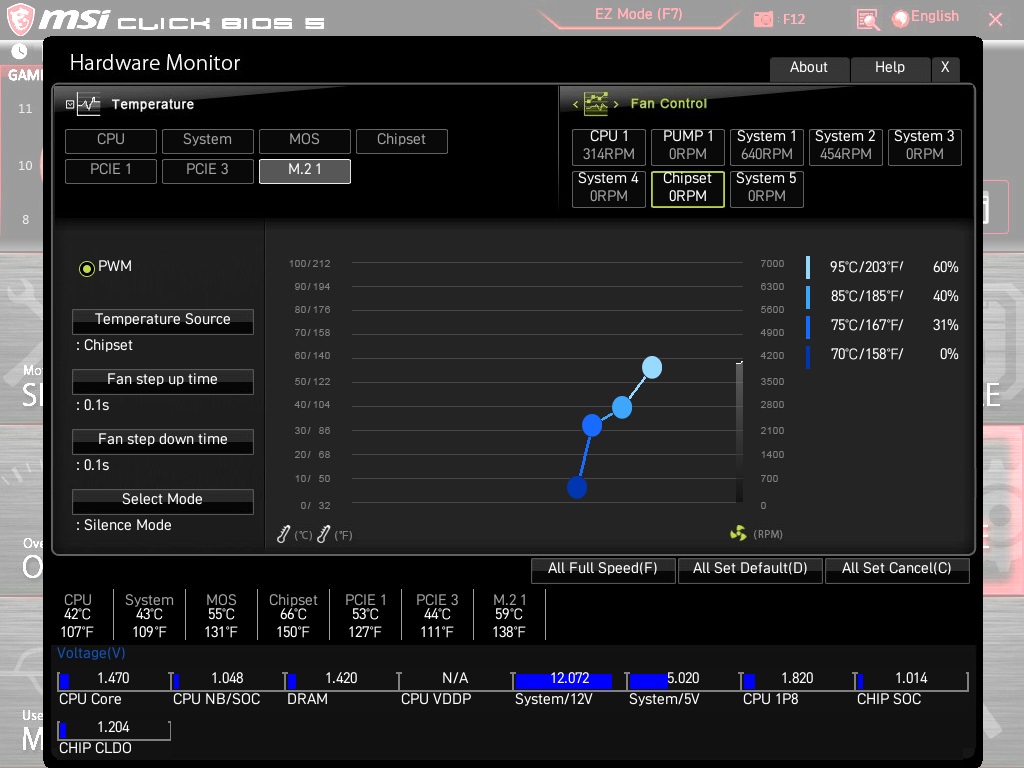Select the Celsius thermometer icon
This screenshot has height=768, width=1024.
283,534
